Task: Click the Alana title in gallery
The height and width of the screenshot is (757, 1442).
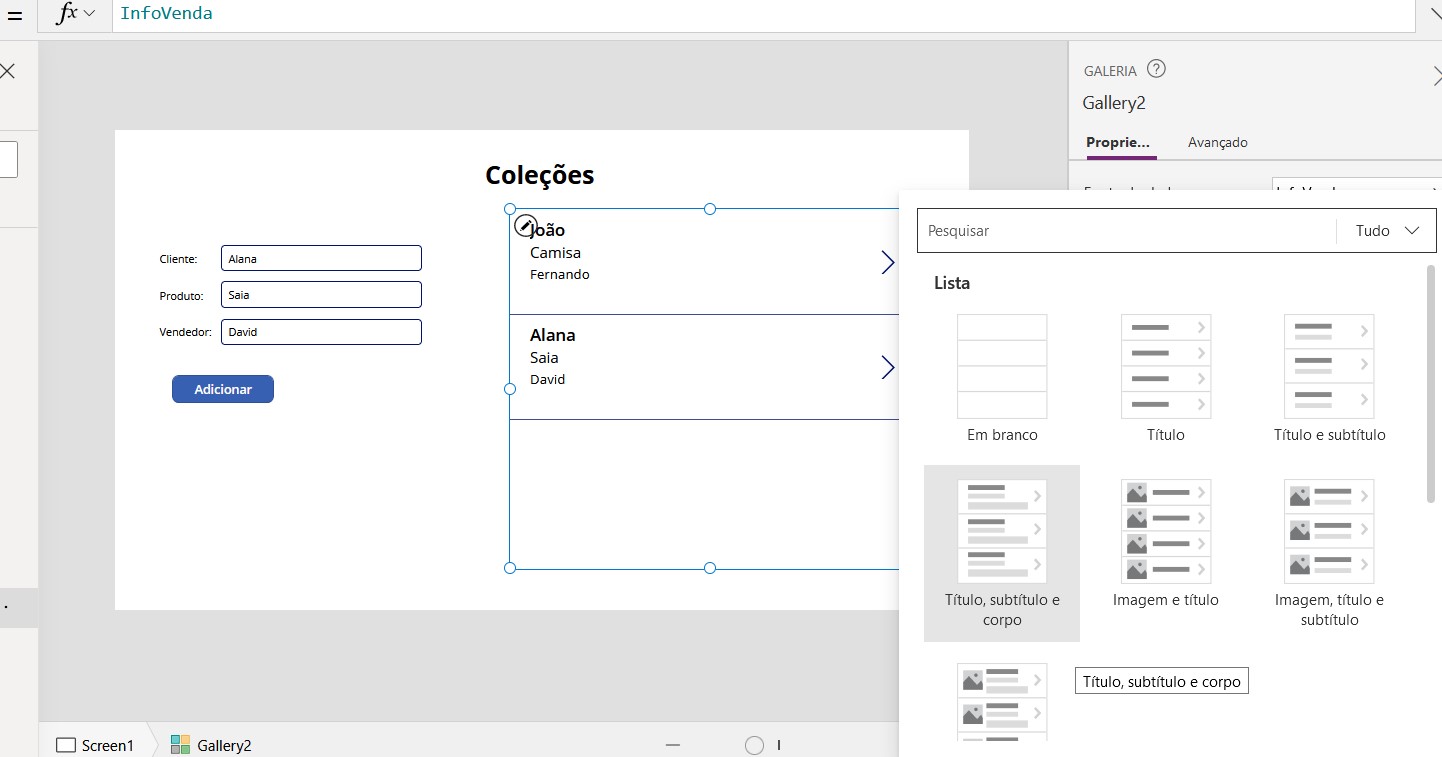Action: pos(553,335)
